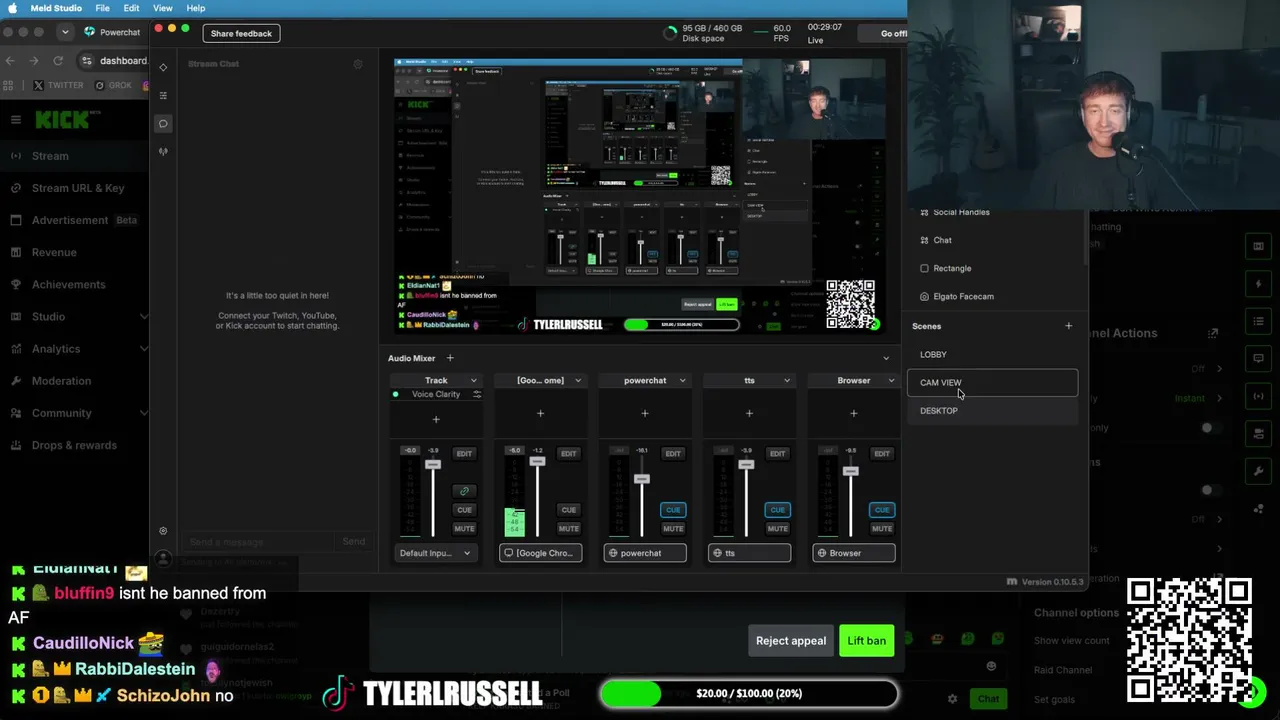
Task: Reload the Kick dashboard page in Chrome
Action: [58, 61]
